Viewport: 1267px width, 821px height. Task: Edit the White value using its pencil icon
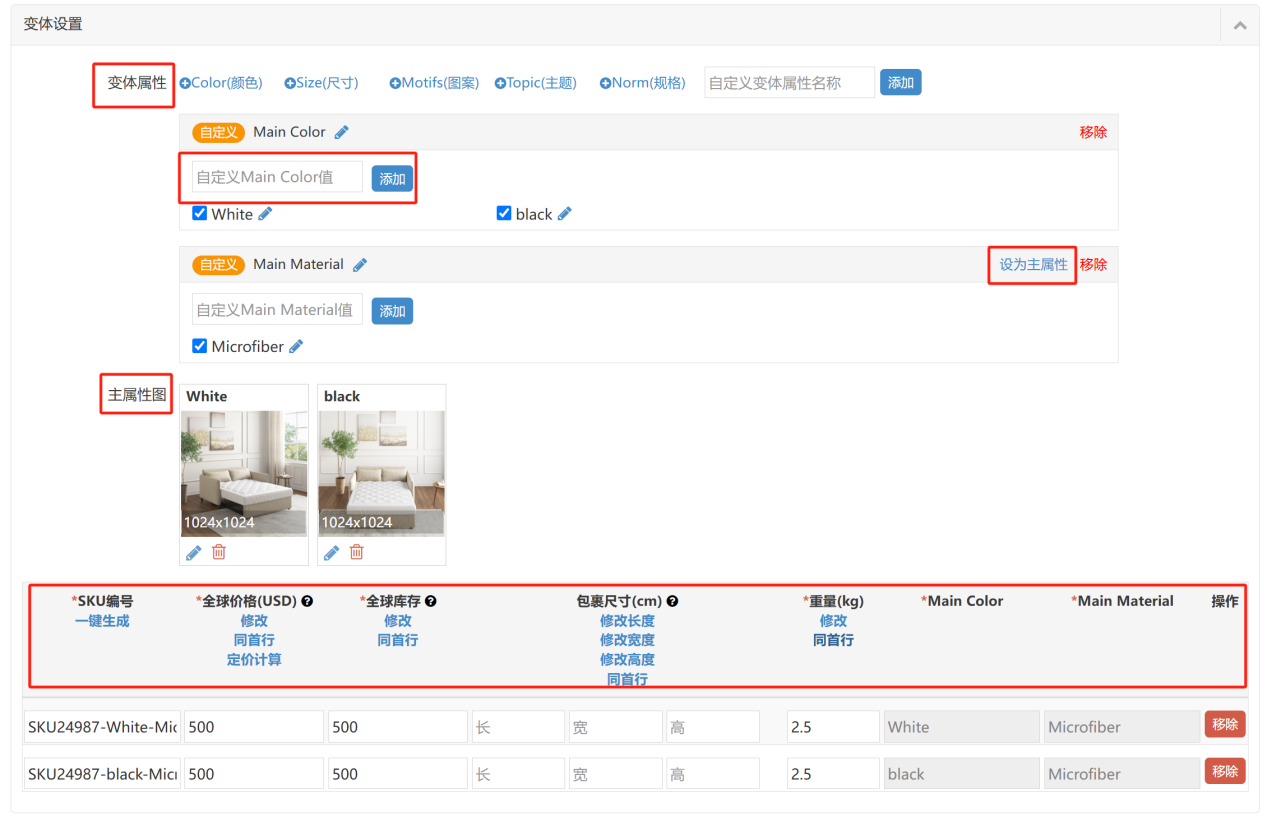point(265,214)
